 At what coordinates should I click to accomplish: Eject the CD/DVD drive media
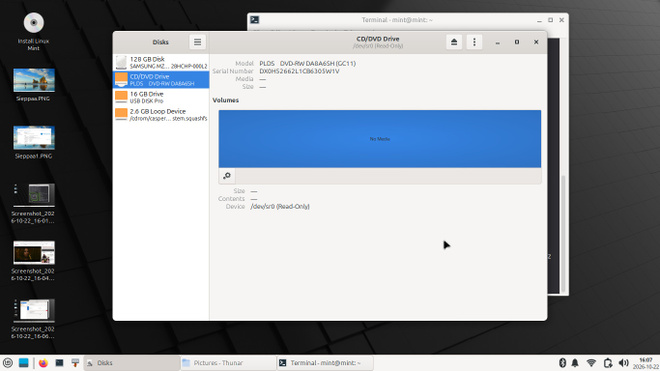coord(454,42)
